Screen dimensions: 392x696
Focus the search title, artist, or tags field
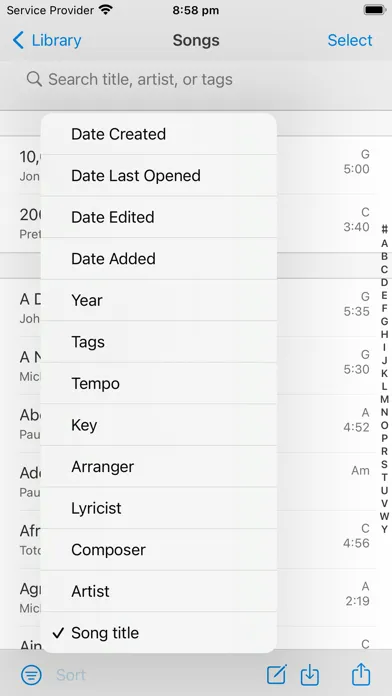point(196,79)
